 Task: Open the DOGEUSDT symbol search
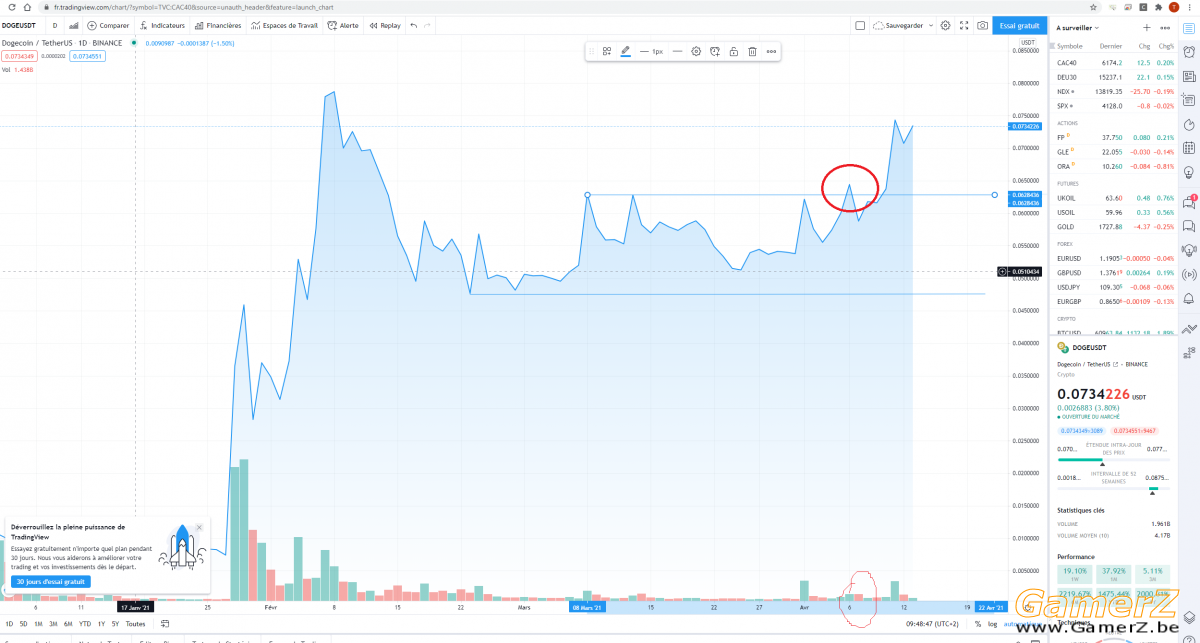point(20,25)
